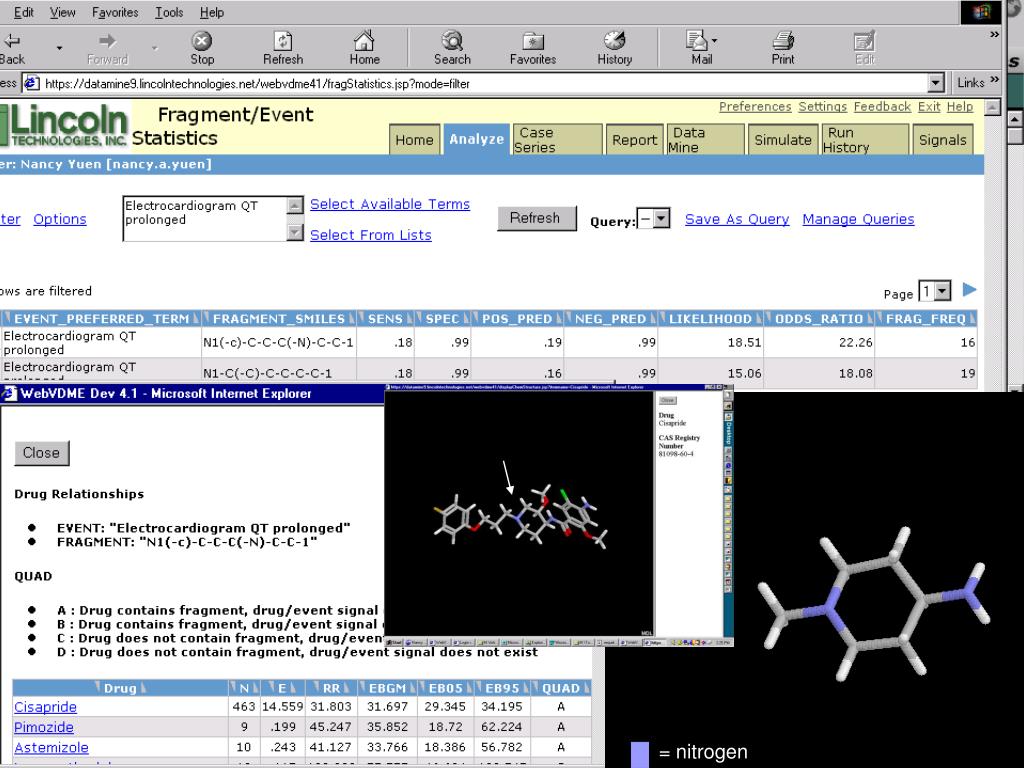Click in the URL address field
Screen dimensions: 1024x768
coord(483,84)
